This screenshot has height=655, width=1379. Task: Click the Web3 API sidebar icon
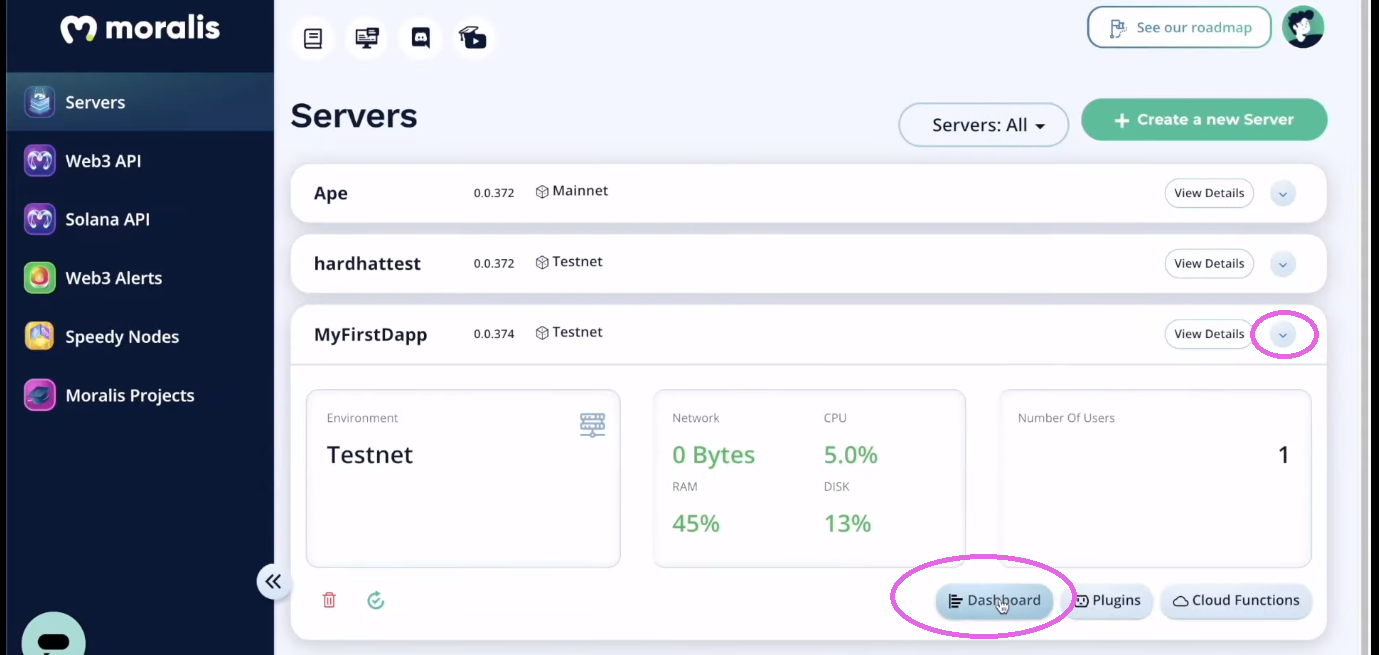[x=40, y=161]
